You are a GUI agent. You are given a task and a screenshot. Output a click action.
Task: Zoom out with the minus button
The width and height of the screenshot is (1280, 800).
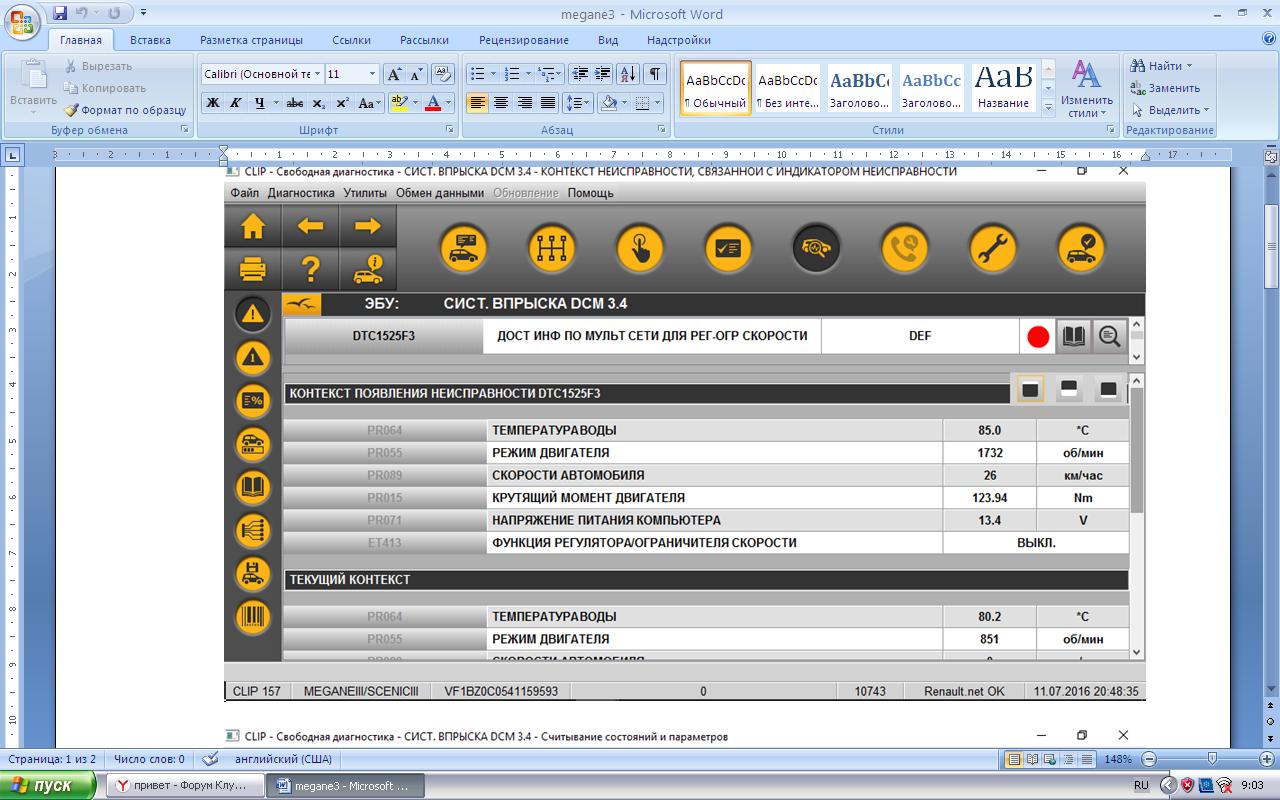click(x=1149, y=759)
